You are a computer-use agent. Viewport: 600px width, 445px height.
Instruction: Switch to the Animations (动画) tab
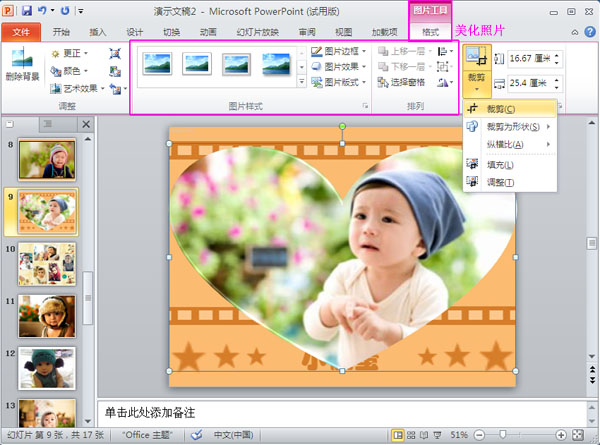pyautogui.click(x=208, y=32)
